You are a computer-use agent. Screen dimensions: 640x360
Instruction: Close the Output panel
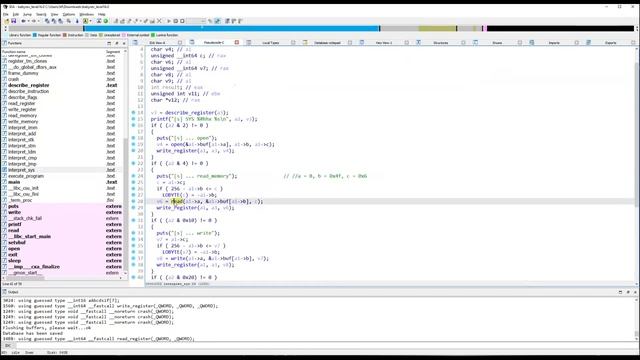[635, 292]
